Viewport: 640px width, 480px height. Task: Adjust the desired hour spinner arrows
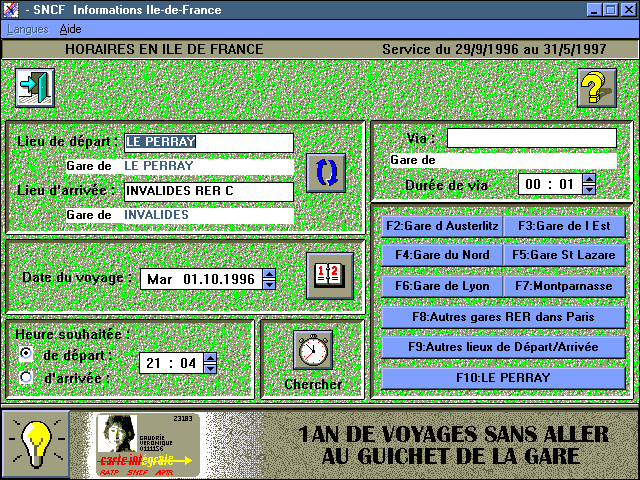click(x=212, y=363)
